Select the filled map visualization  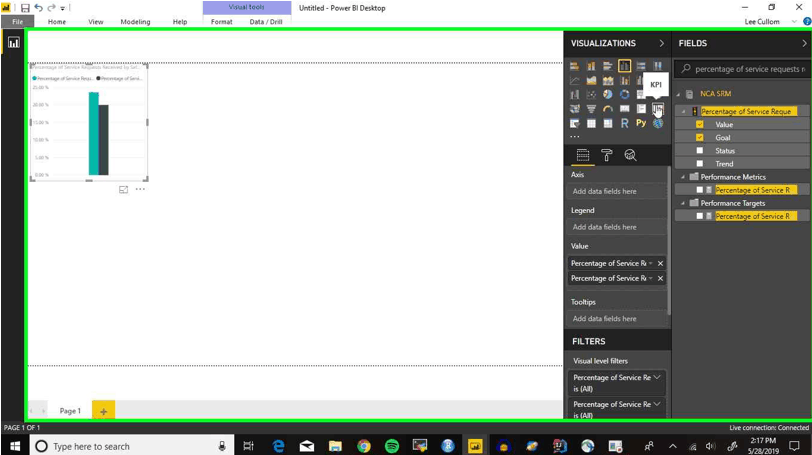(x=574, y=109)
